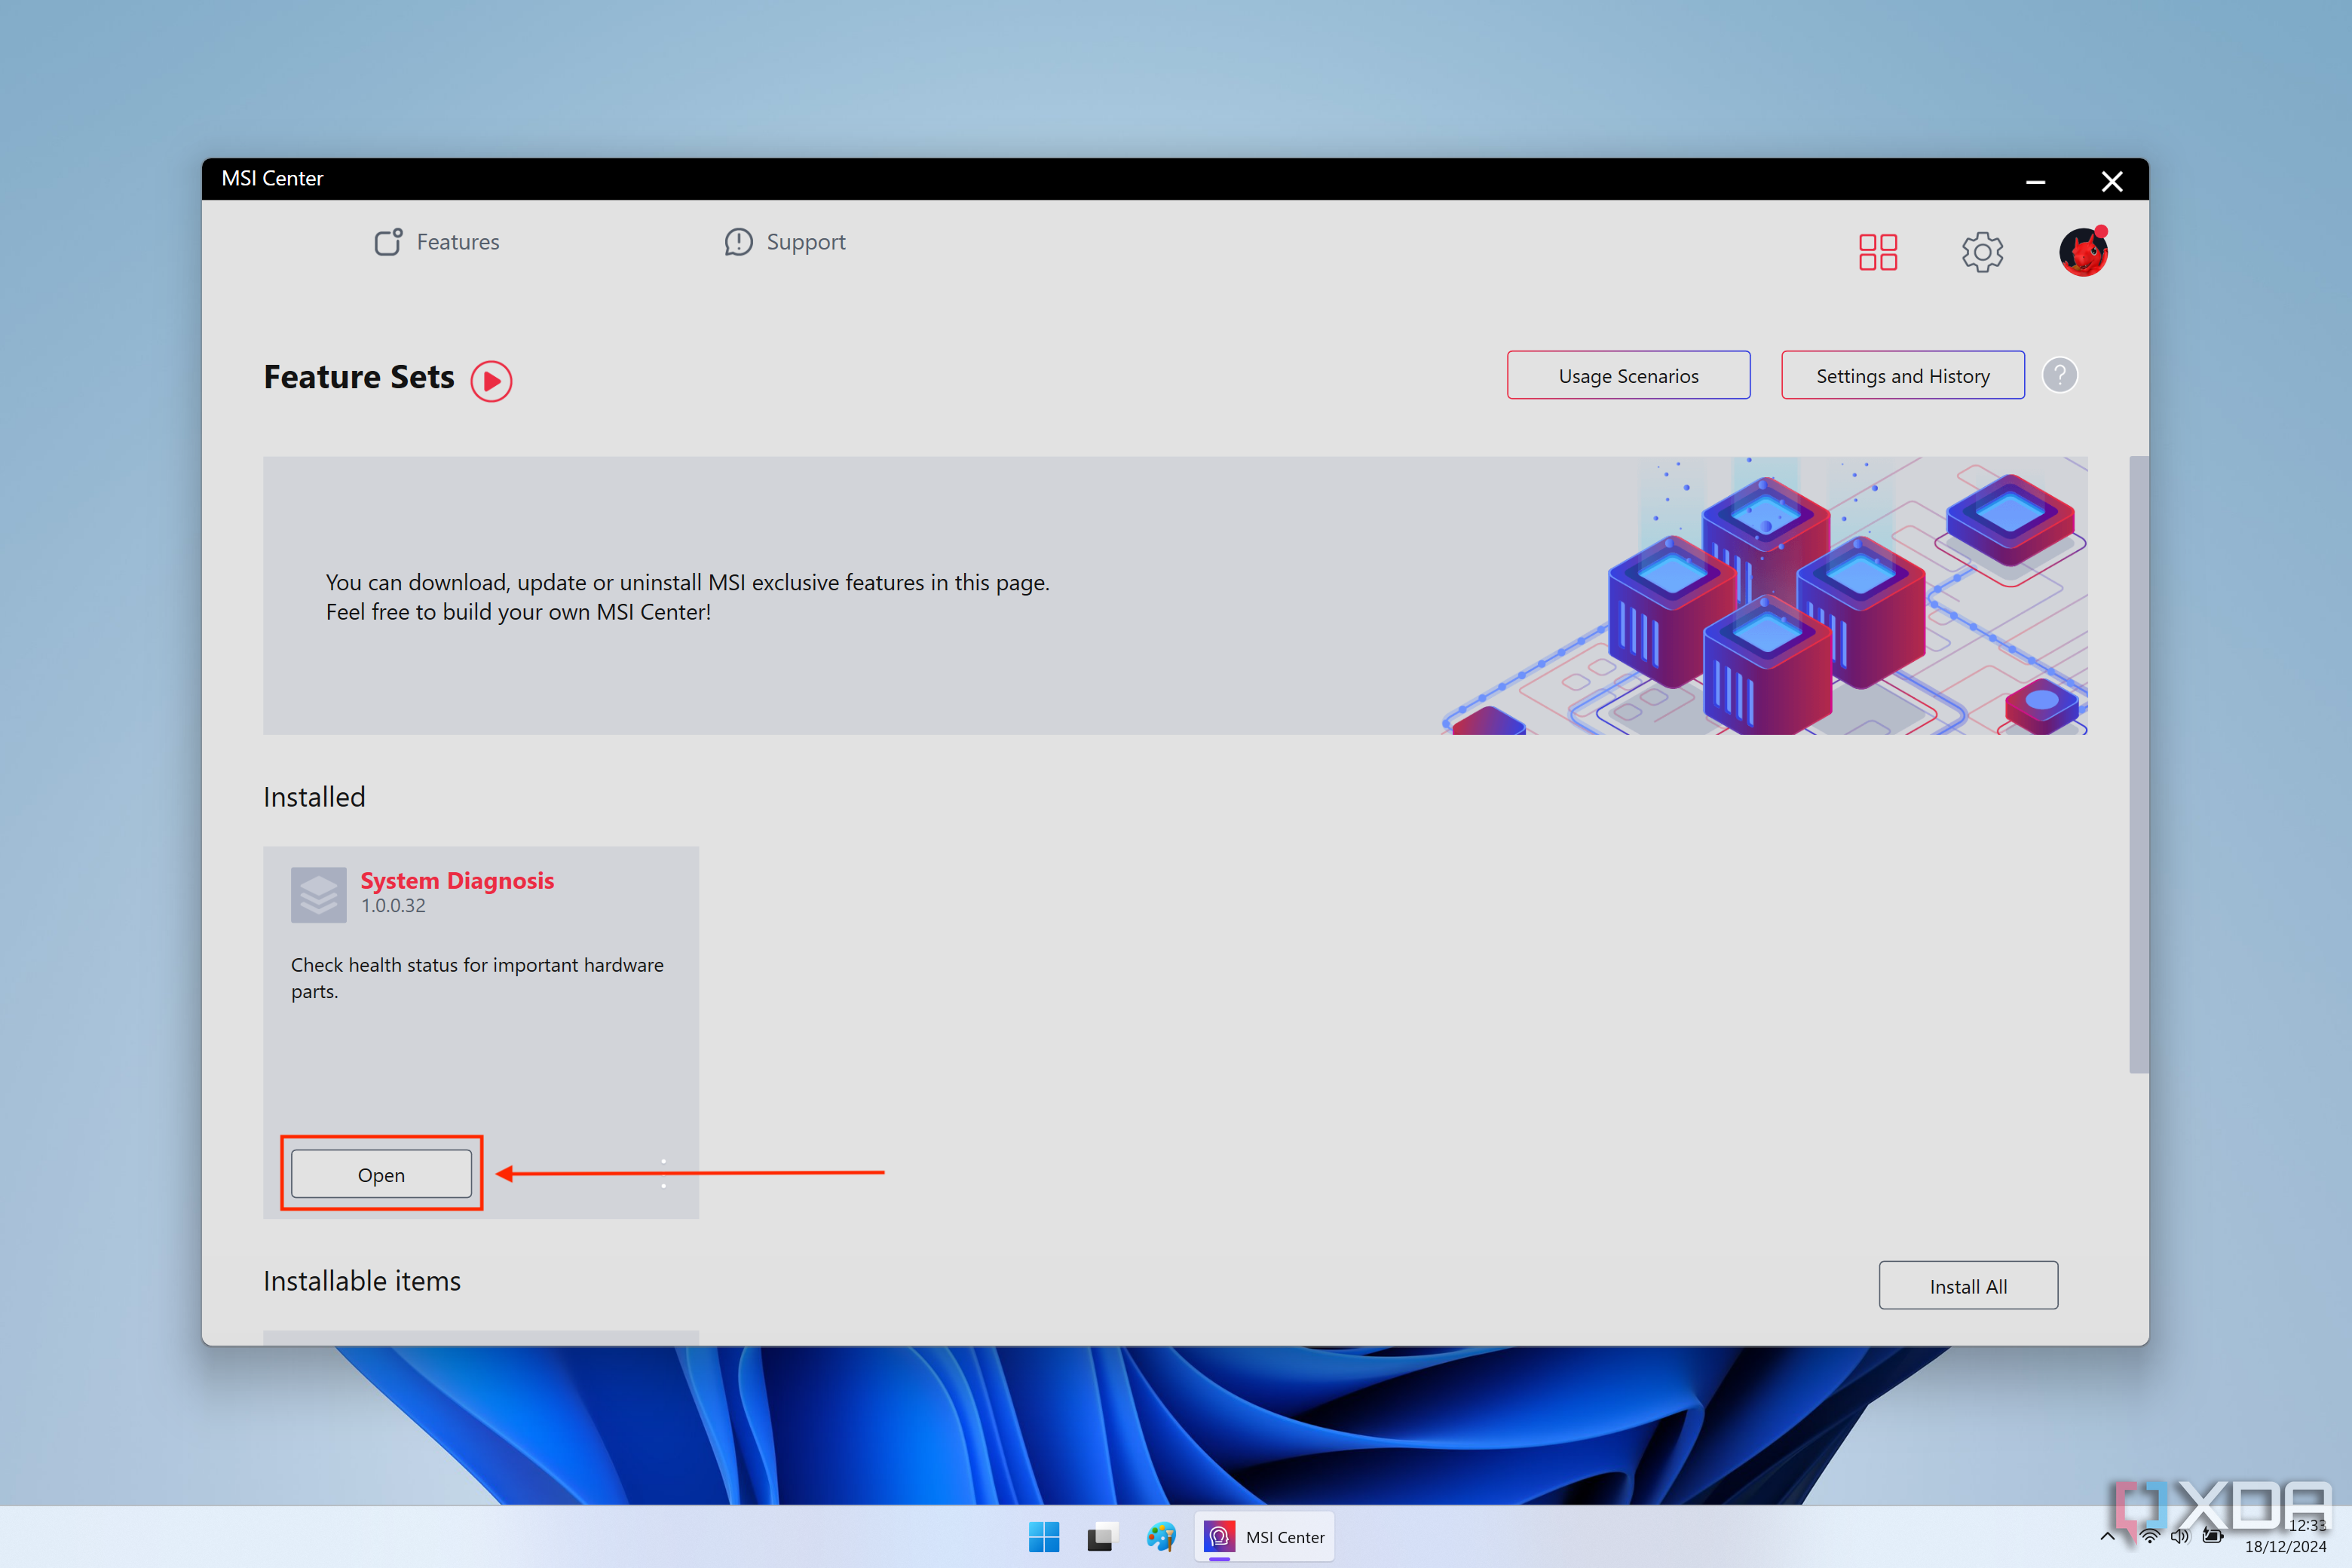2352x1568 pixels.
Task: Open battery status tray icon
Action: pyautogui.click(x=2213, y=1536)
